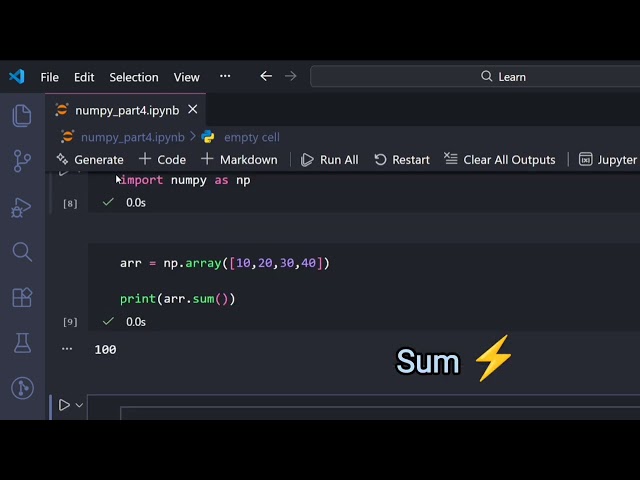Screen dimensions: 640x480
Task: Open the Selection menu
Action: coord(134,77)
